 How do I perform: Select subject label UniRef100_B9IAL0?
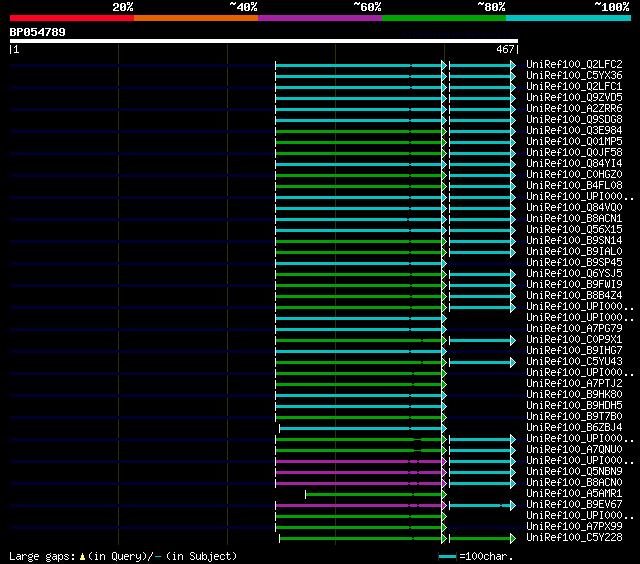[574, 252]
